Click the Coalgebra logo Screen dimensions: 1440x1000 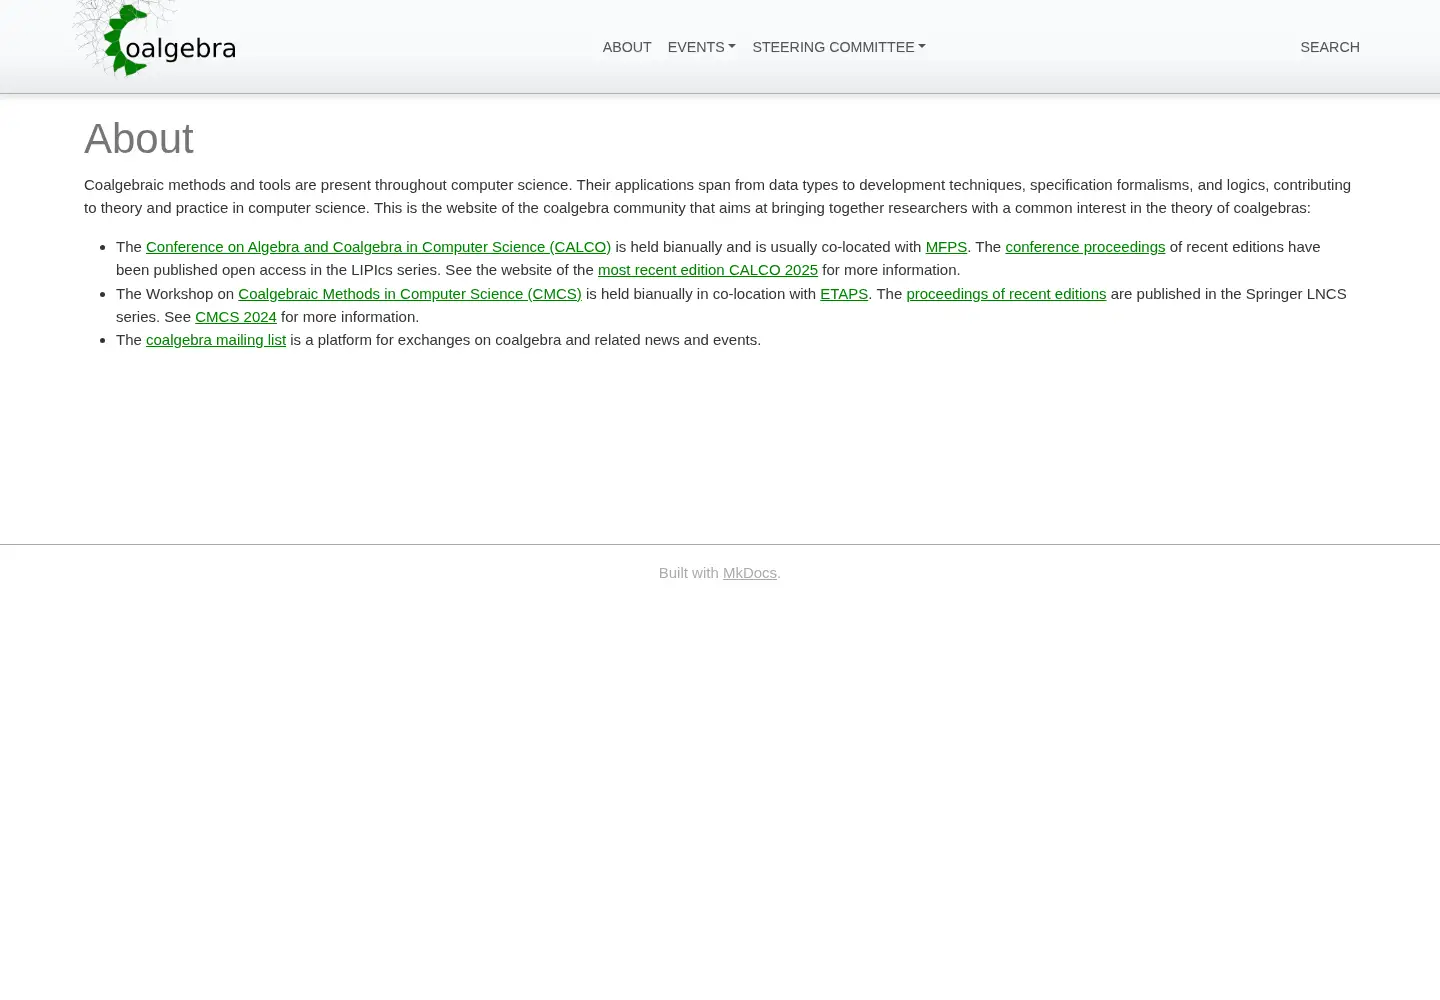click(x=155, y=40)
